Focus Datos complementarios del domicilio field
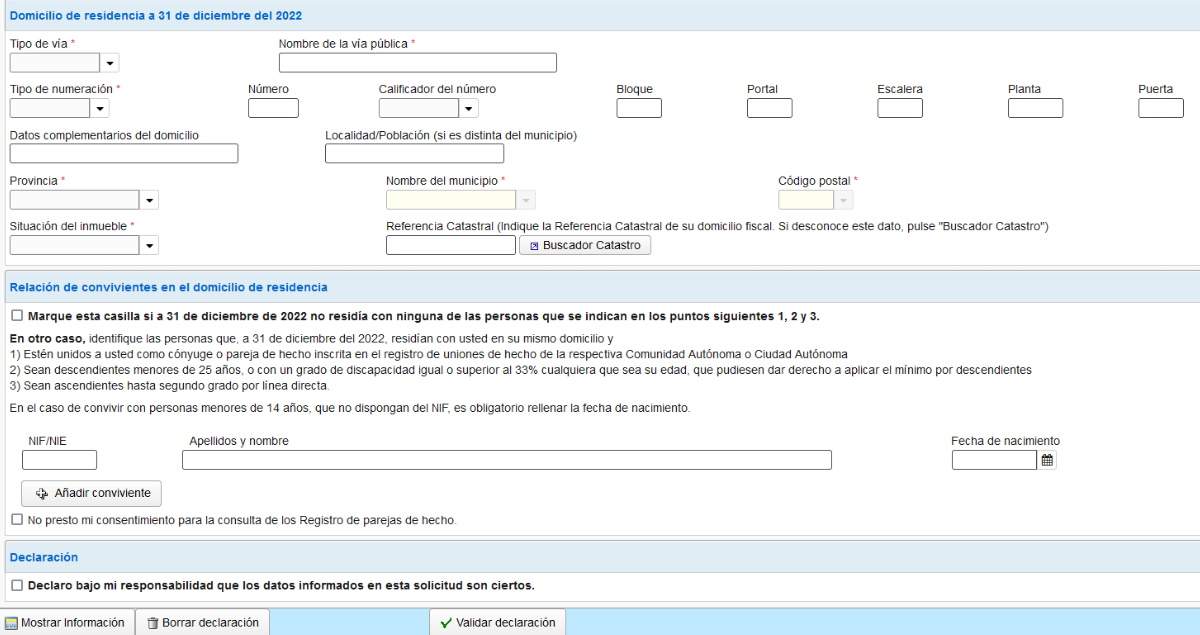 coord(124,153)
